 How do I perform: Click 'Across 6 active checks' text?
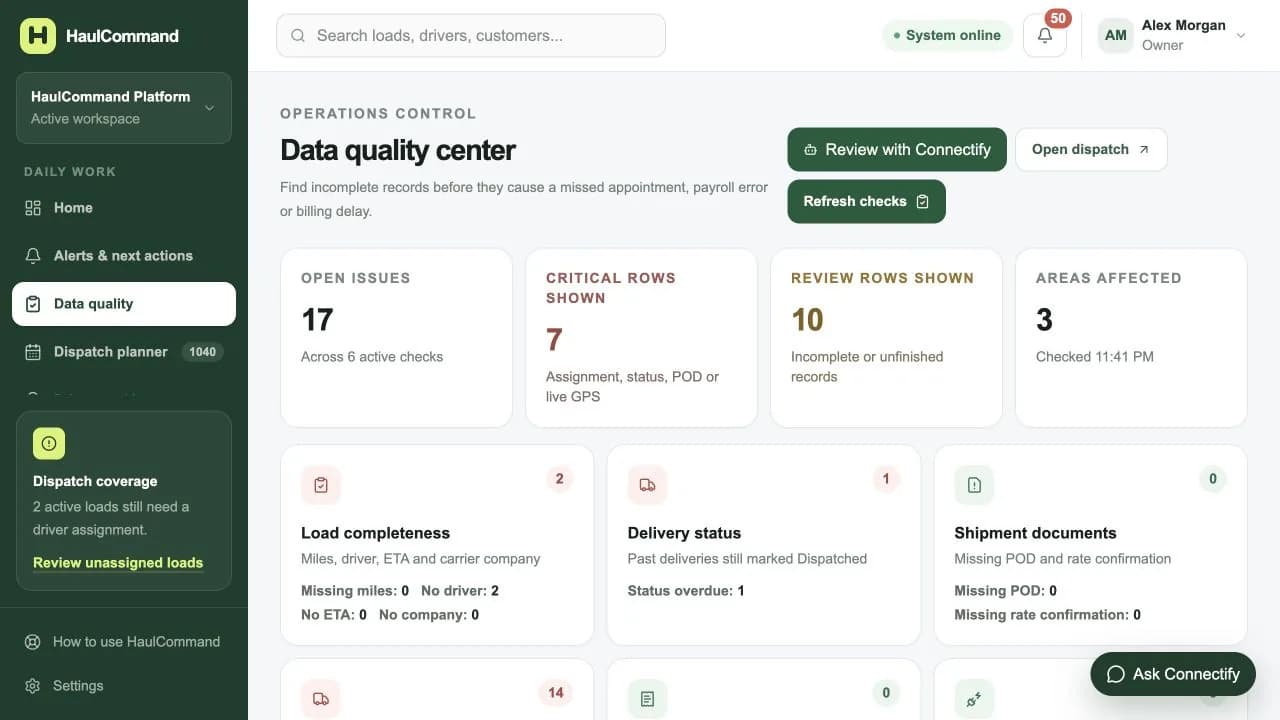coord(372,357)
